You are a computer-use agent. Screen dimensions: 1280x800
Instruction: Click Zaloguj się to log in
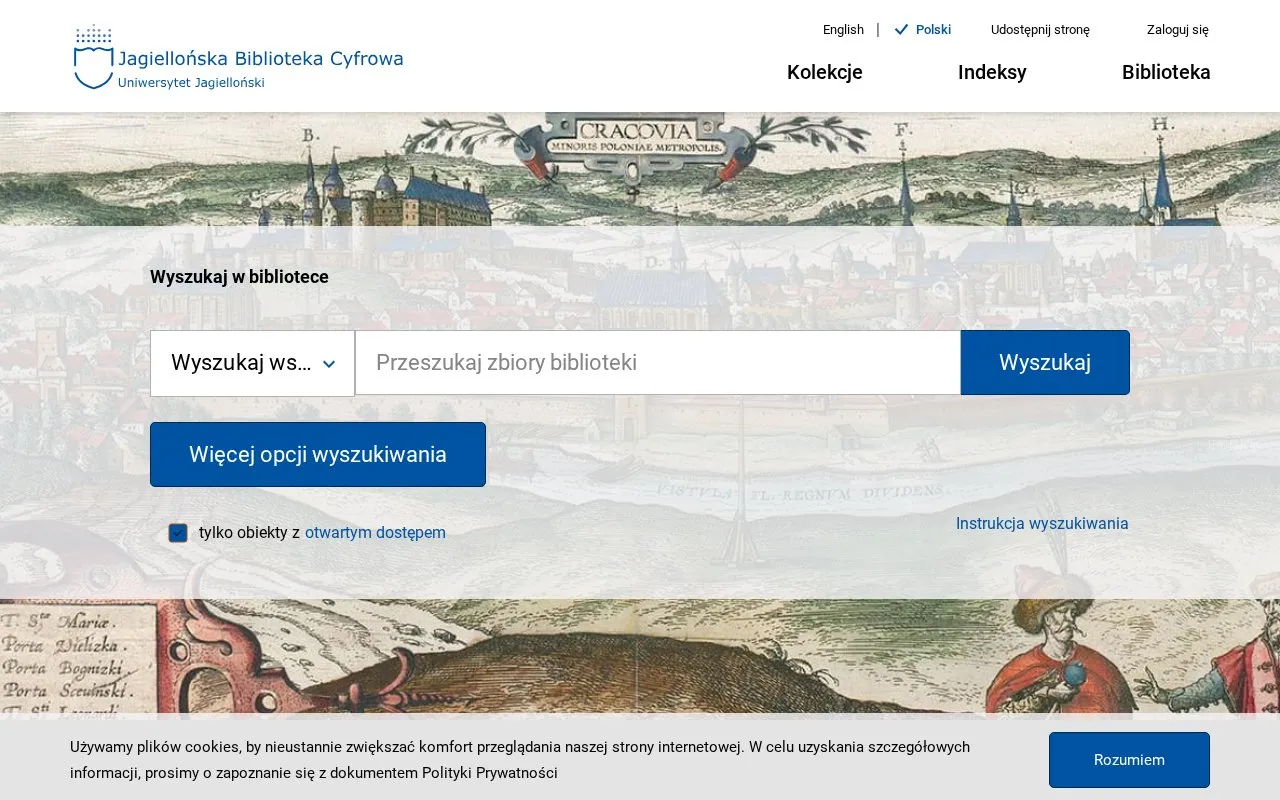point(1178,30)
